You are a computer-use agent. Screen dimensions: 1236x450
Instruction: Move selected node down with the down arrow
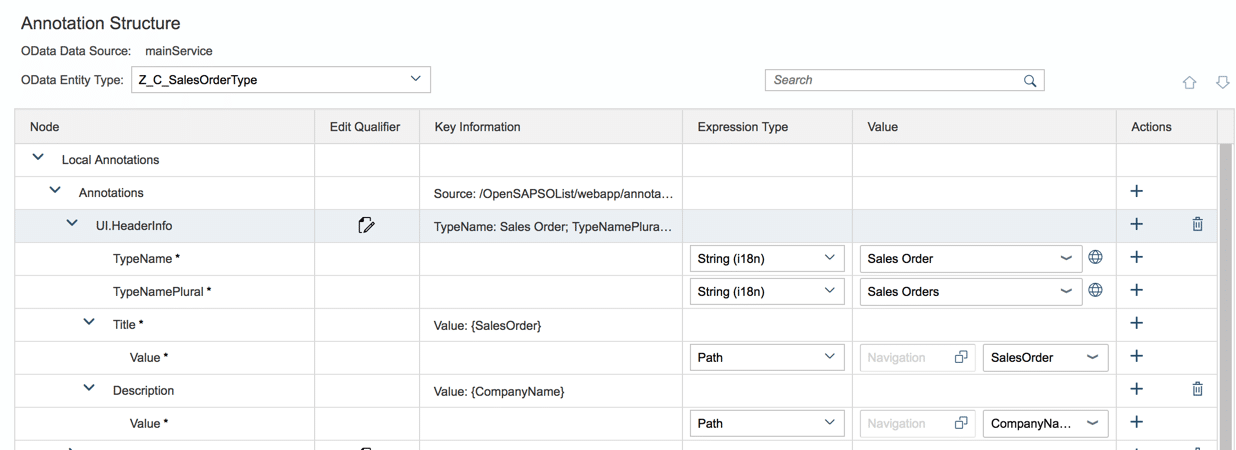(1222, 83)
